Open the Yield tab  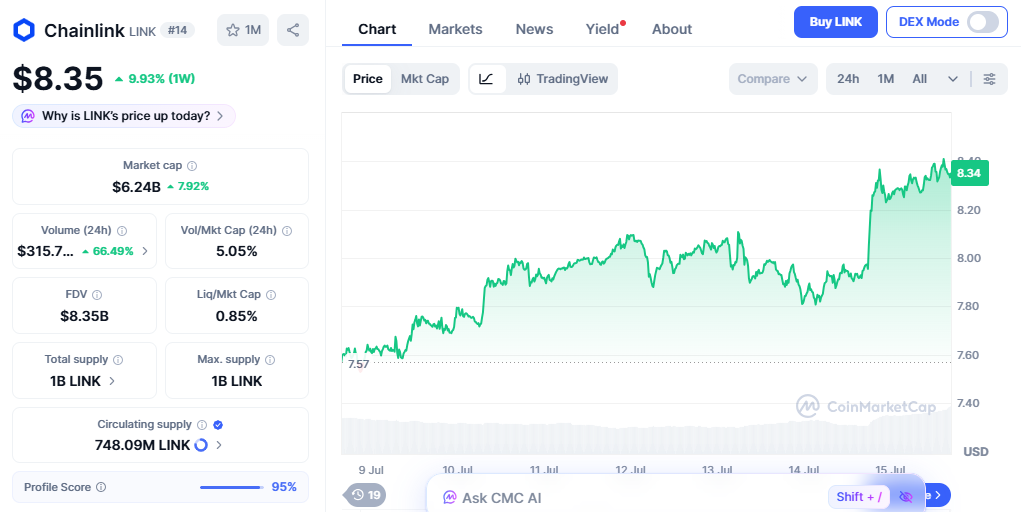click(x=602, y=29)
